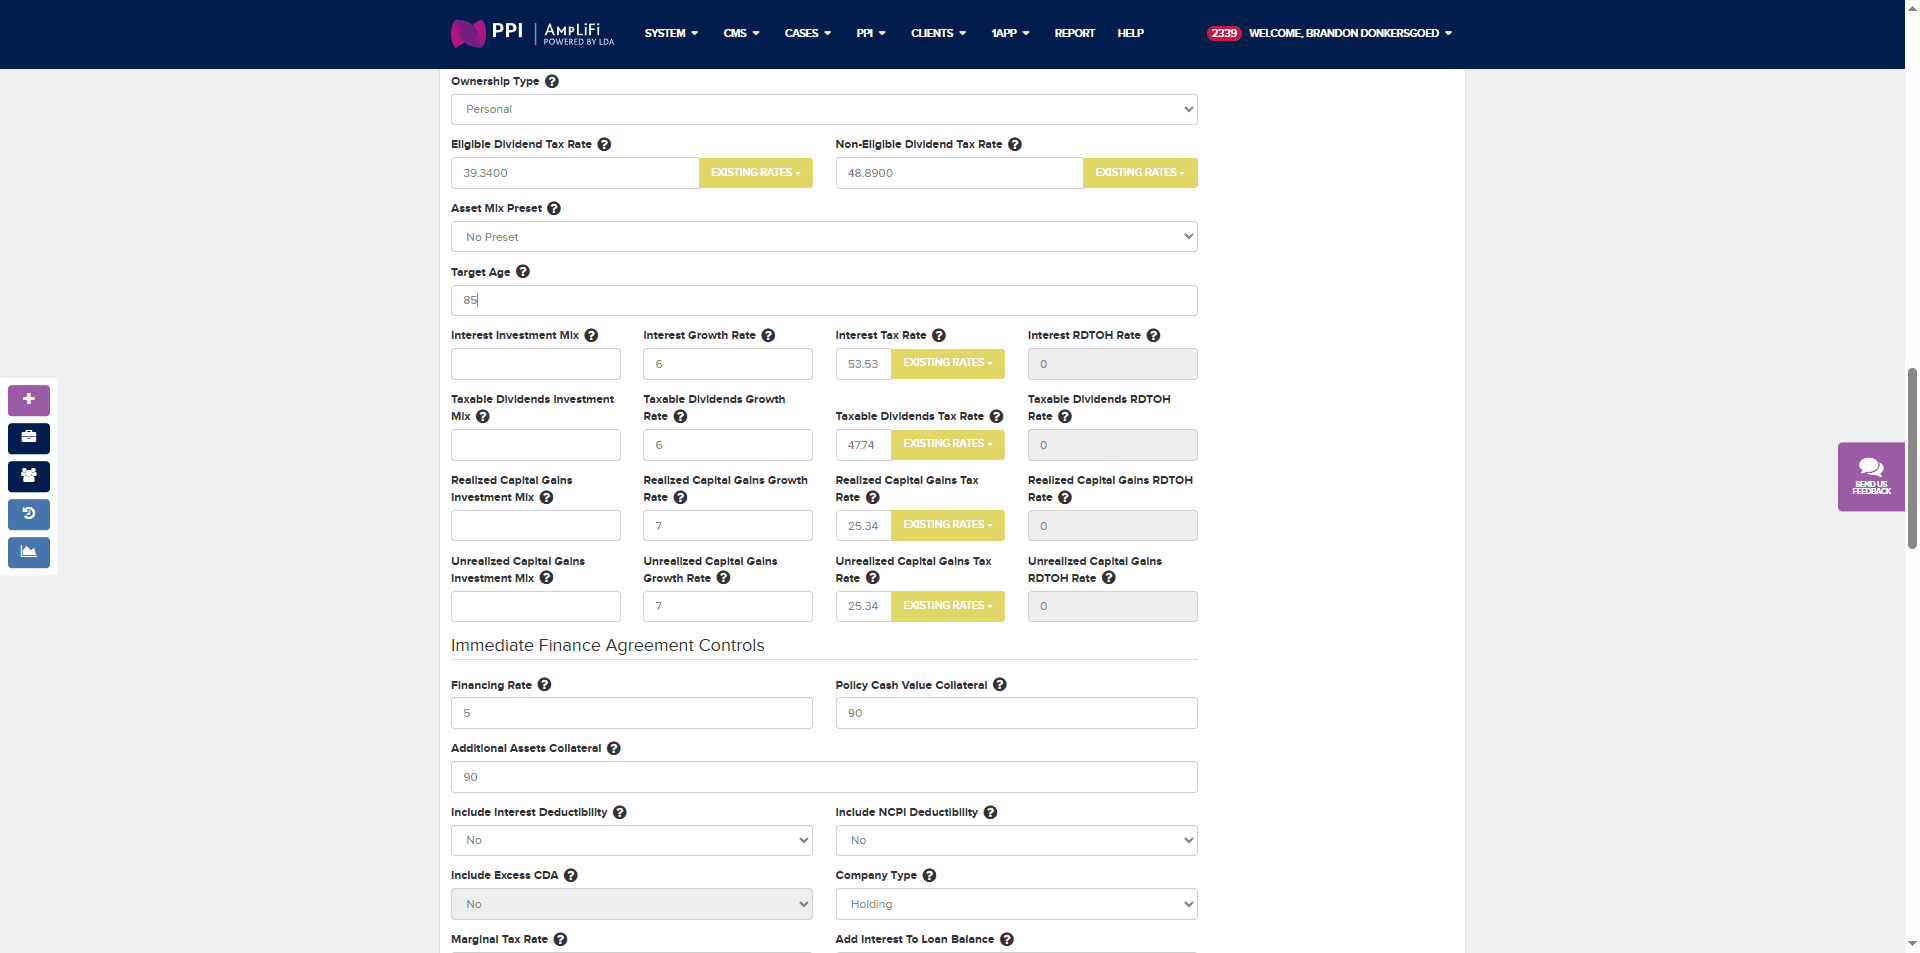Click the Interest Investment Mix field
1920x953 pixels.
tap(536, 364)
